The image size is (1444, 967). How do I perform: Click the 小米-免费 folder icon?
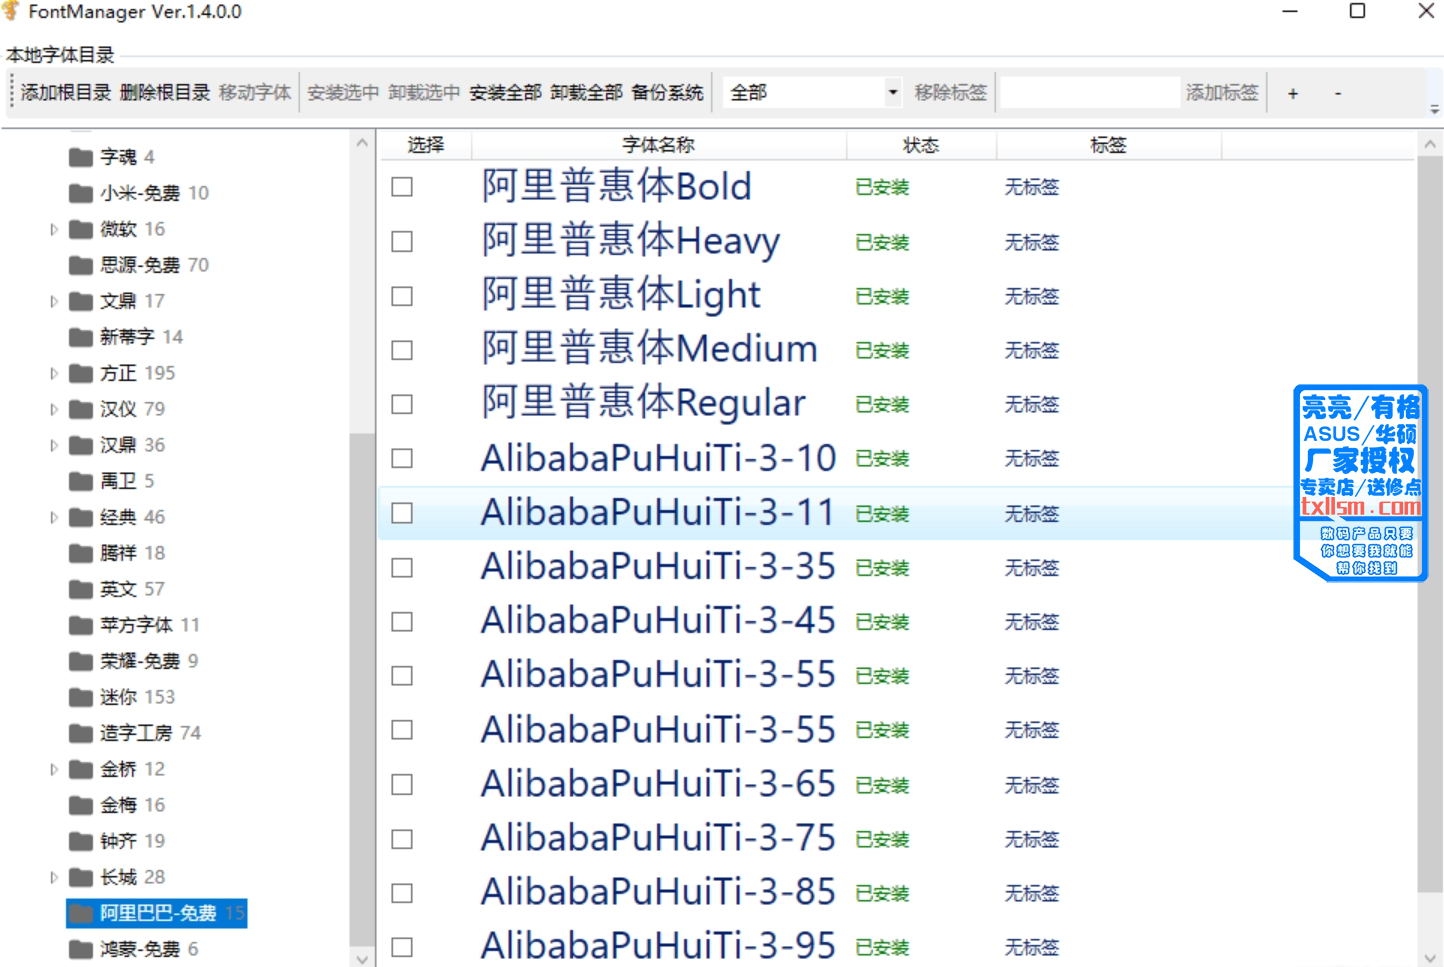[81, 193]
